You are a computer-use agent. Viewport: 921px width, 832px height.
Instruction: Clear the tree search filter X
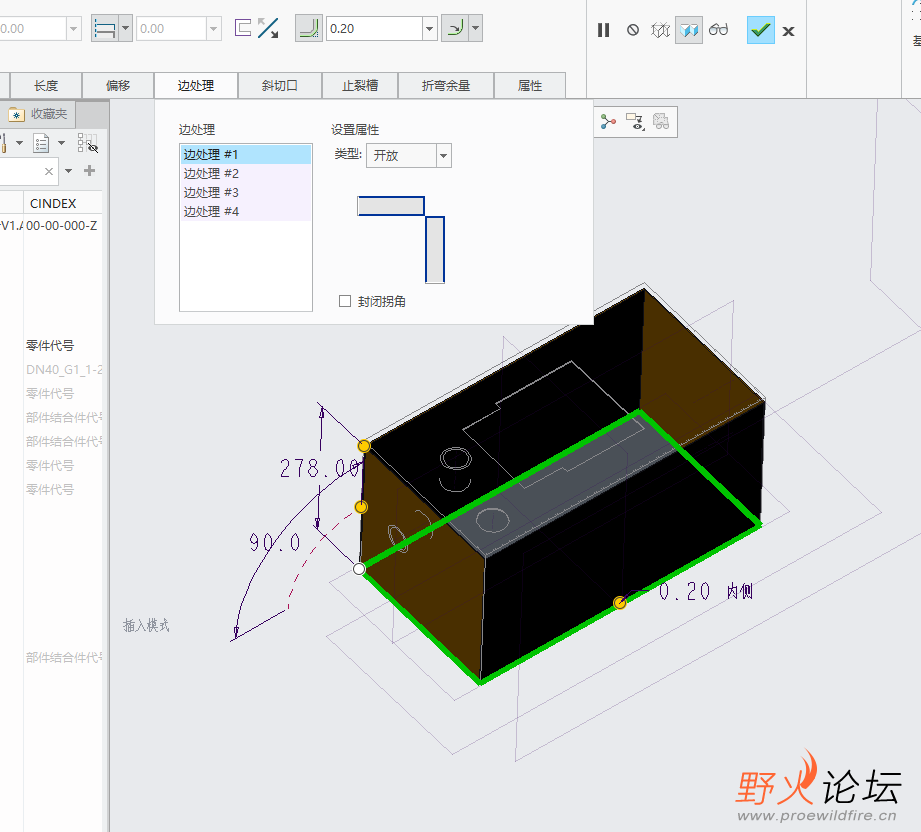[x=49, y=172]
